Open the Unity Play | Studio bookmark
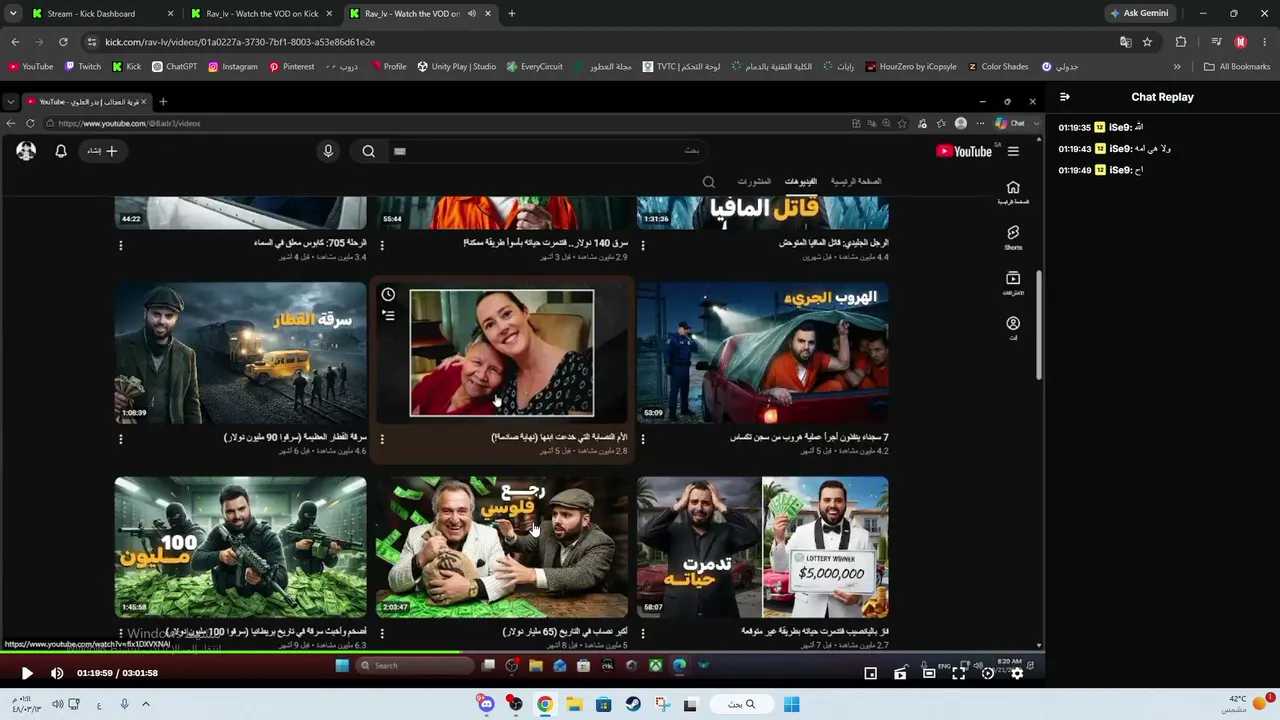Image resolution: width=1280 pixels, height=720 pixels. coord(457,67)
